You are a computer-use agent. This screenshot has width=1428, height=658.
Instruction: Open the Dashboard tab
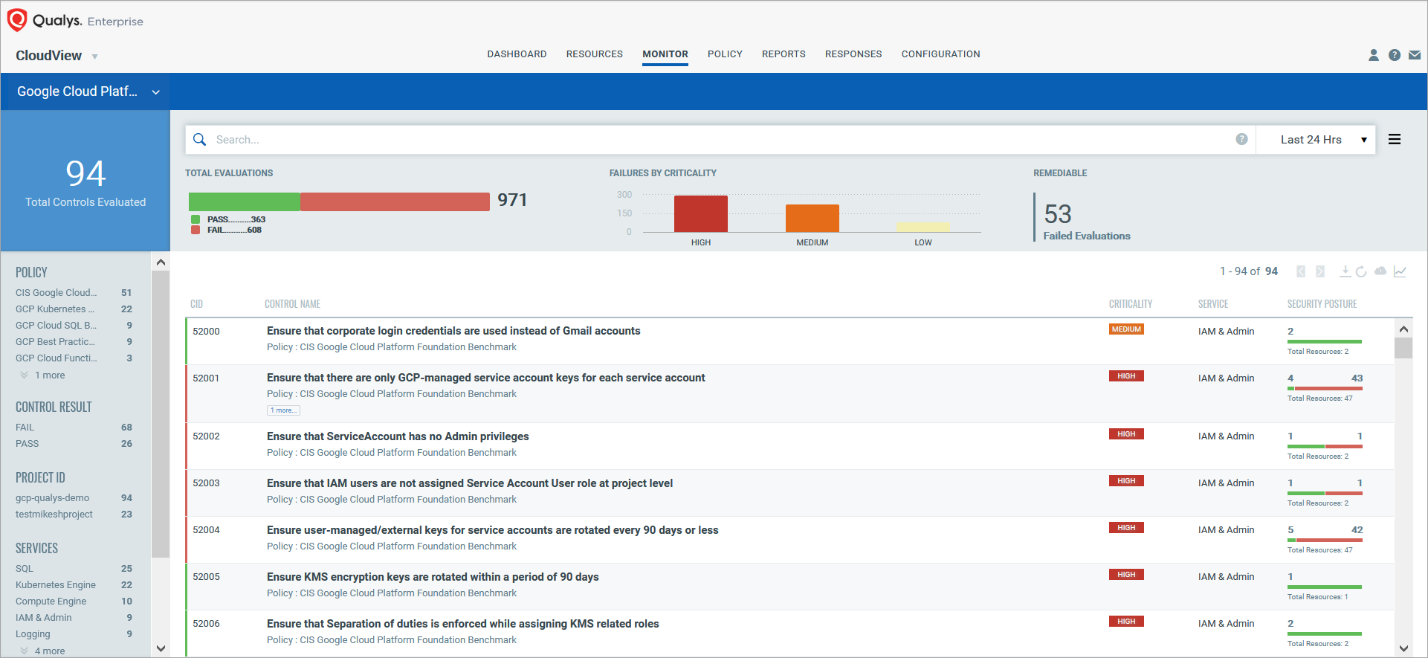(517, 54)
